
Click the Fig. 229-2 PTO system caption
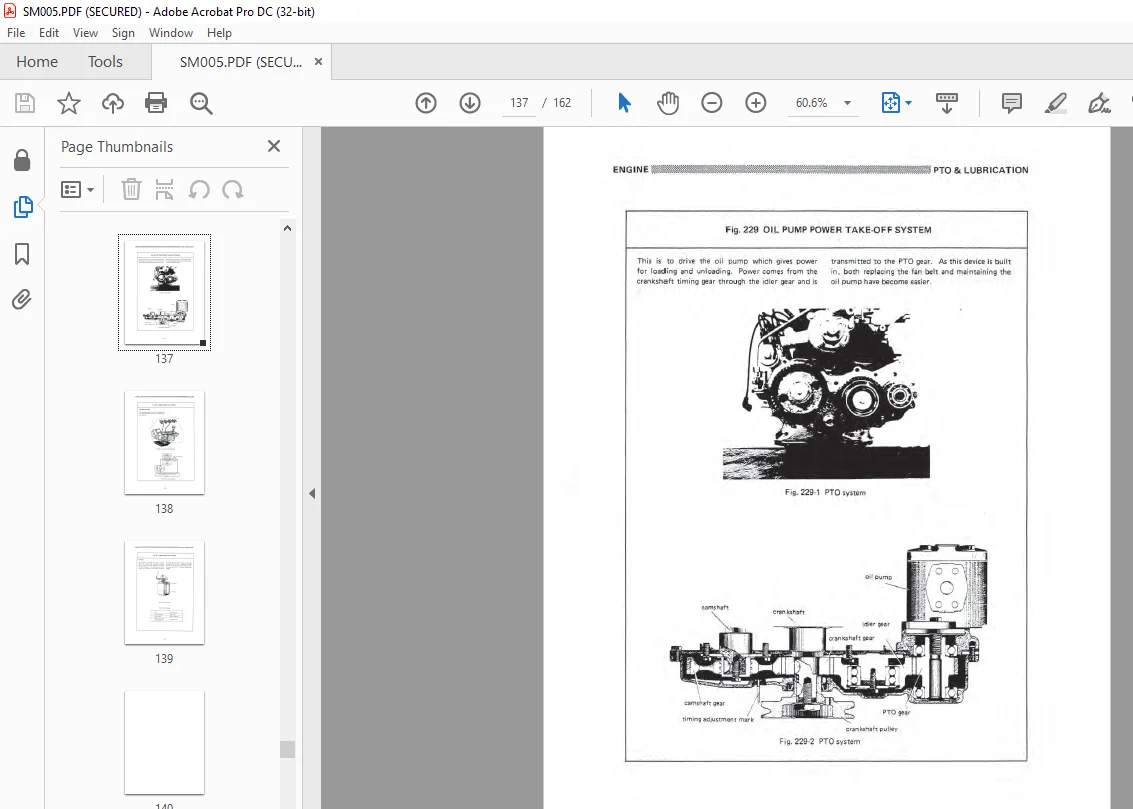coord(819,741)
